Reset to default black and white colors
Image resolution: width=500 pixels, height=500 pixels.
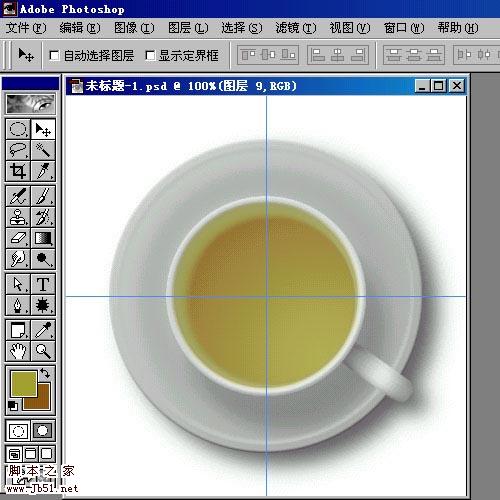coord(13,406)
